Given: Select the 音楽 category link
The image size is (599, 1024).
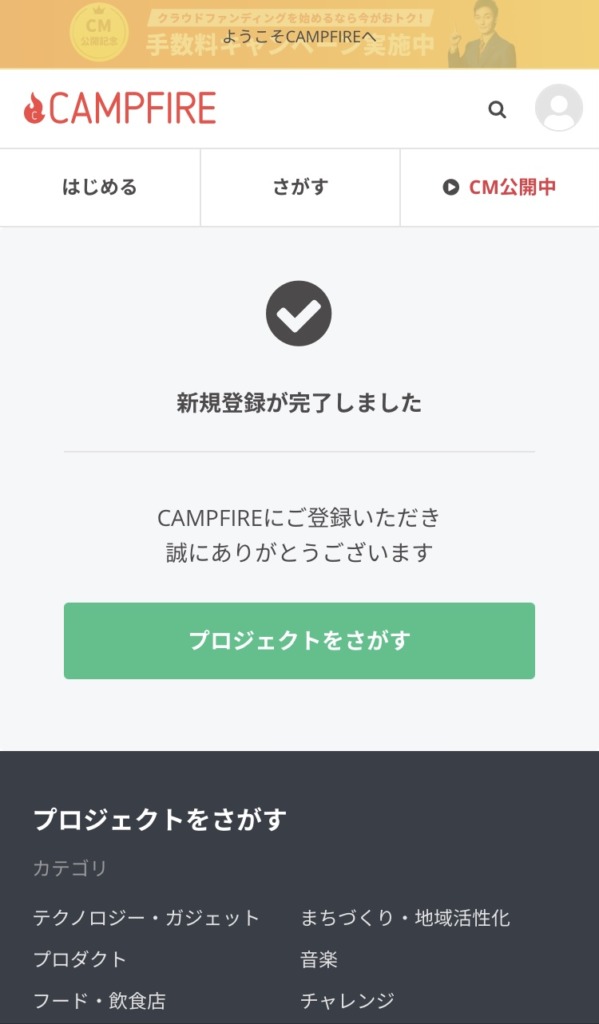Looking at the screenshot, I should [319, 959].
